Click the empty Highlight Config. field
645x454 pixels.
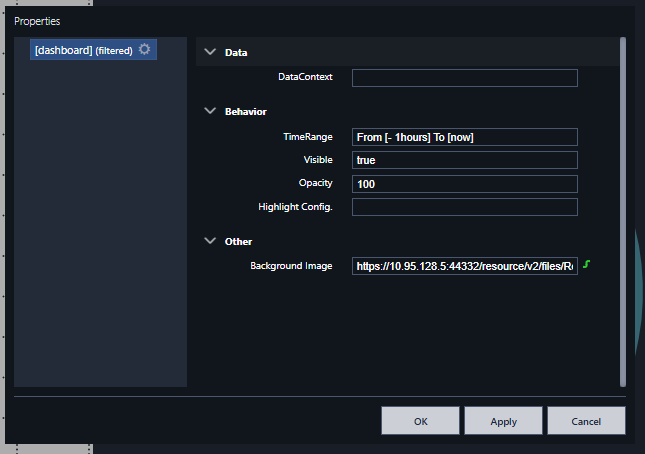tap(464, 207)
